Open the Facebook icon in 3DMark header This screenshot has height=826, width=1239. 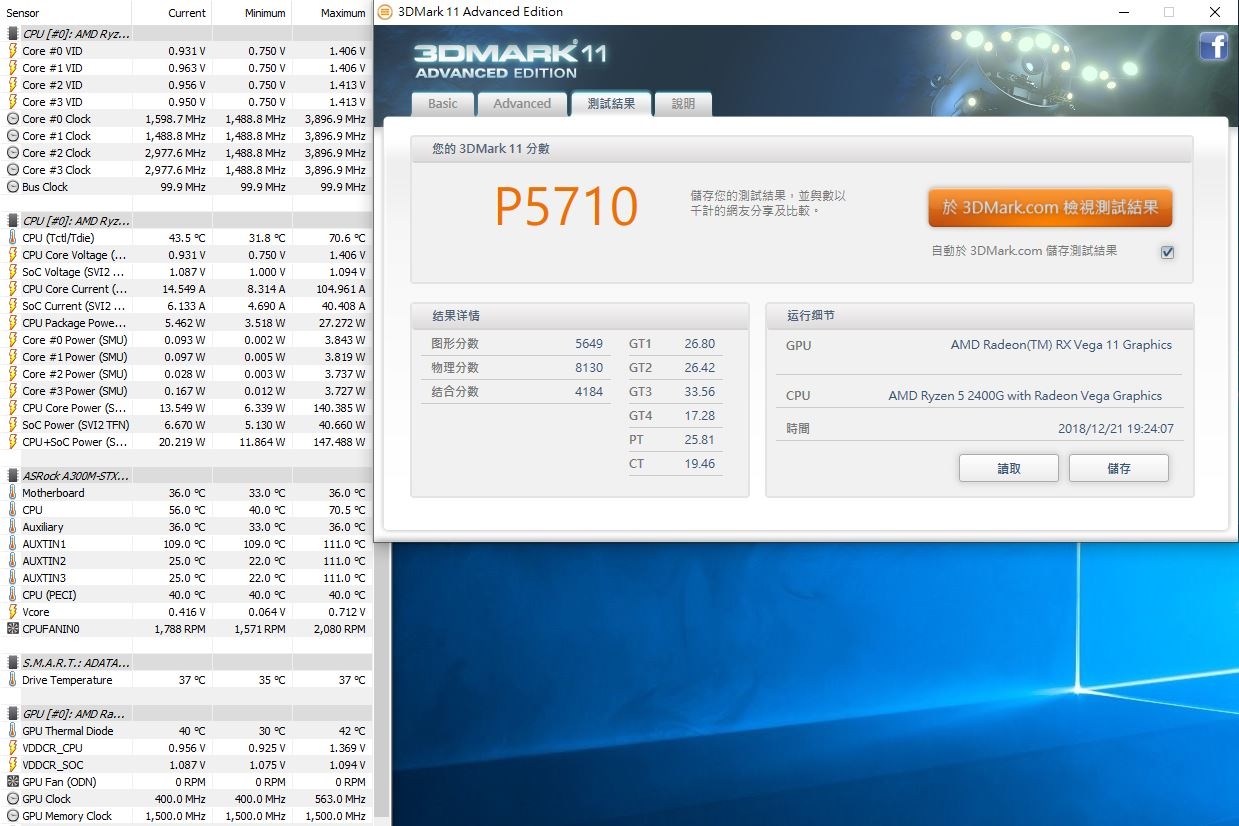pos(1213,46)
